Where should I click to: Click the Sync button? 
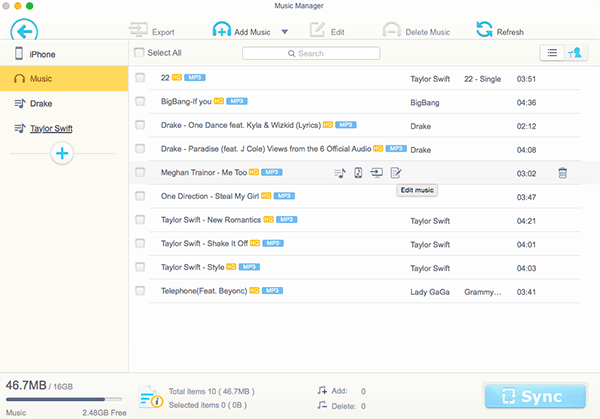pyautogui.click(x=535, y=396)
